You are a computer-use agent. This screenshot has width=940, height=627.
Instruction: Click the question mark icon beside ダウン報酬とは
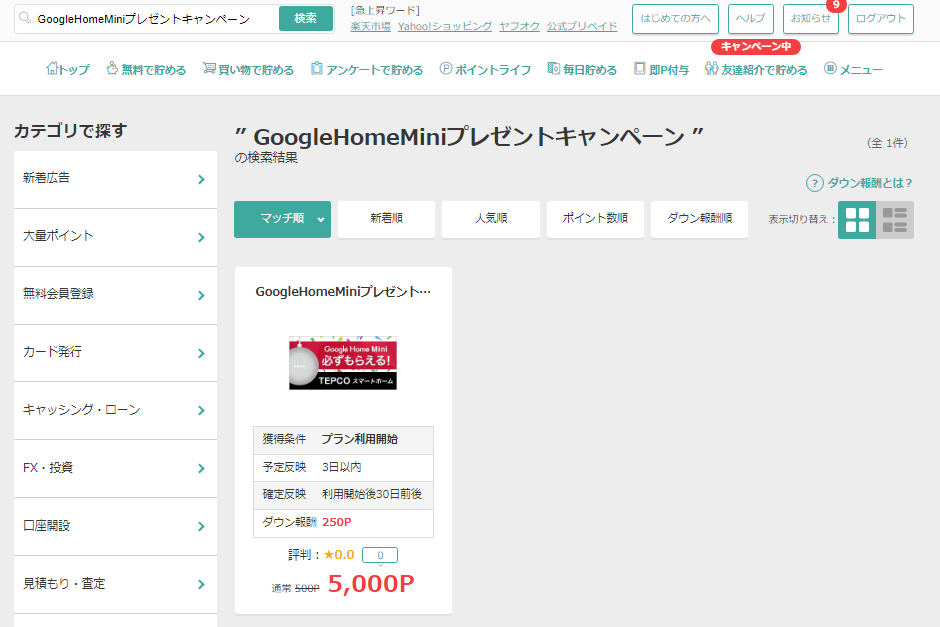pyautogui.click(x=814, y=183)
